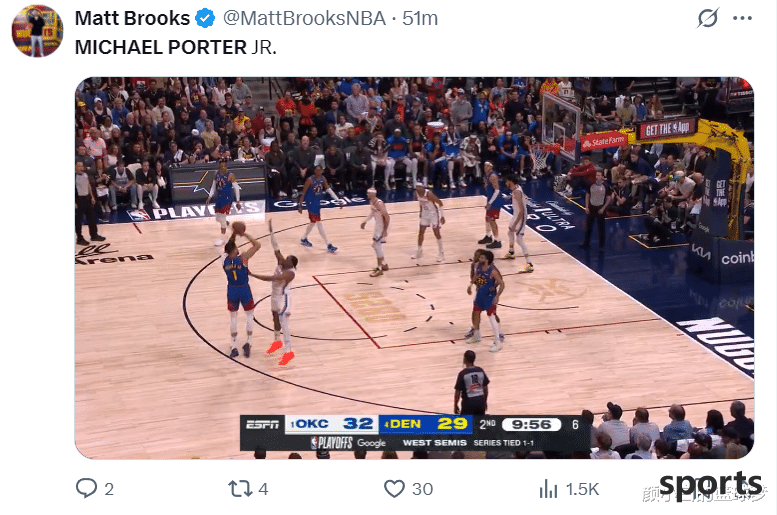777x515 pixels.
Task: Click the Matt Brooks display name
Action: coord(132,18)
